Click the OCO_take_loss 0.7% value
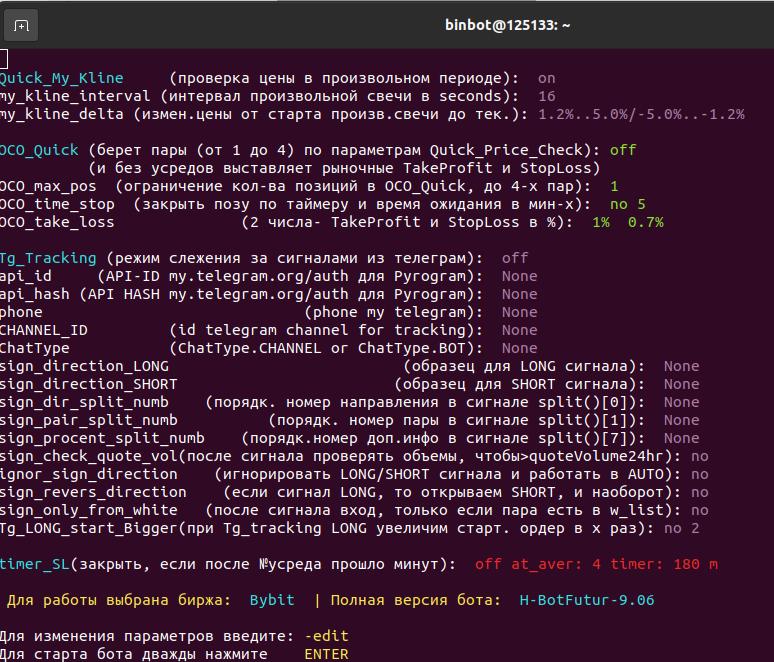Viewport: 774px width, 662px height. click(x=646, y=222)
